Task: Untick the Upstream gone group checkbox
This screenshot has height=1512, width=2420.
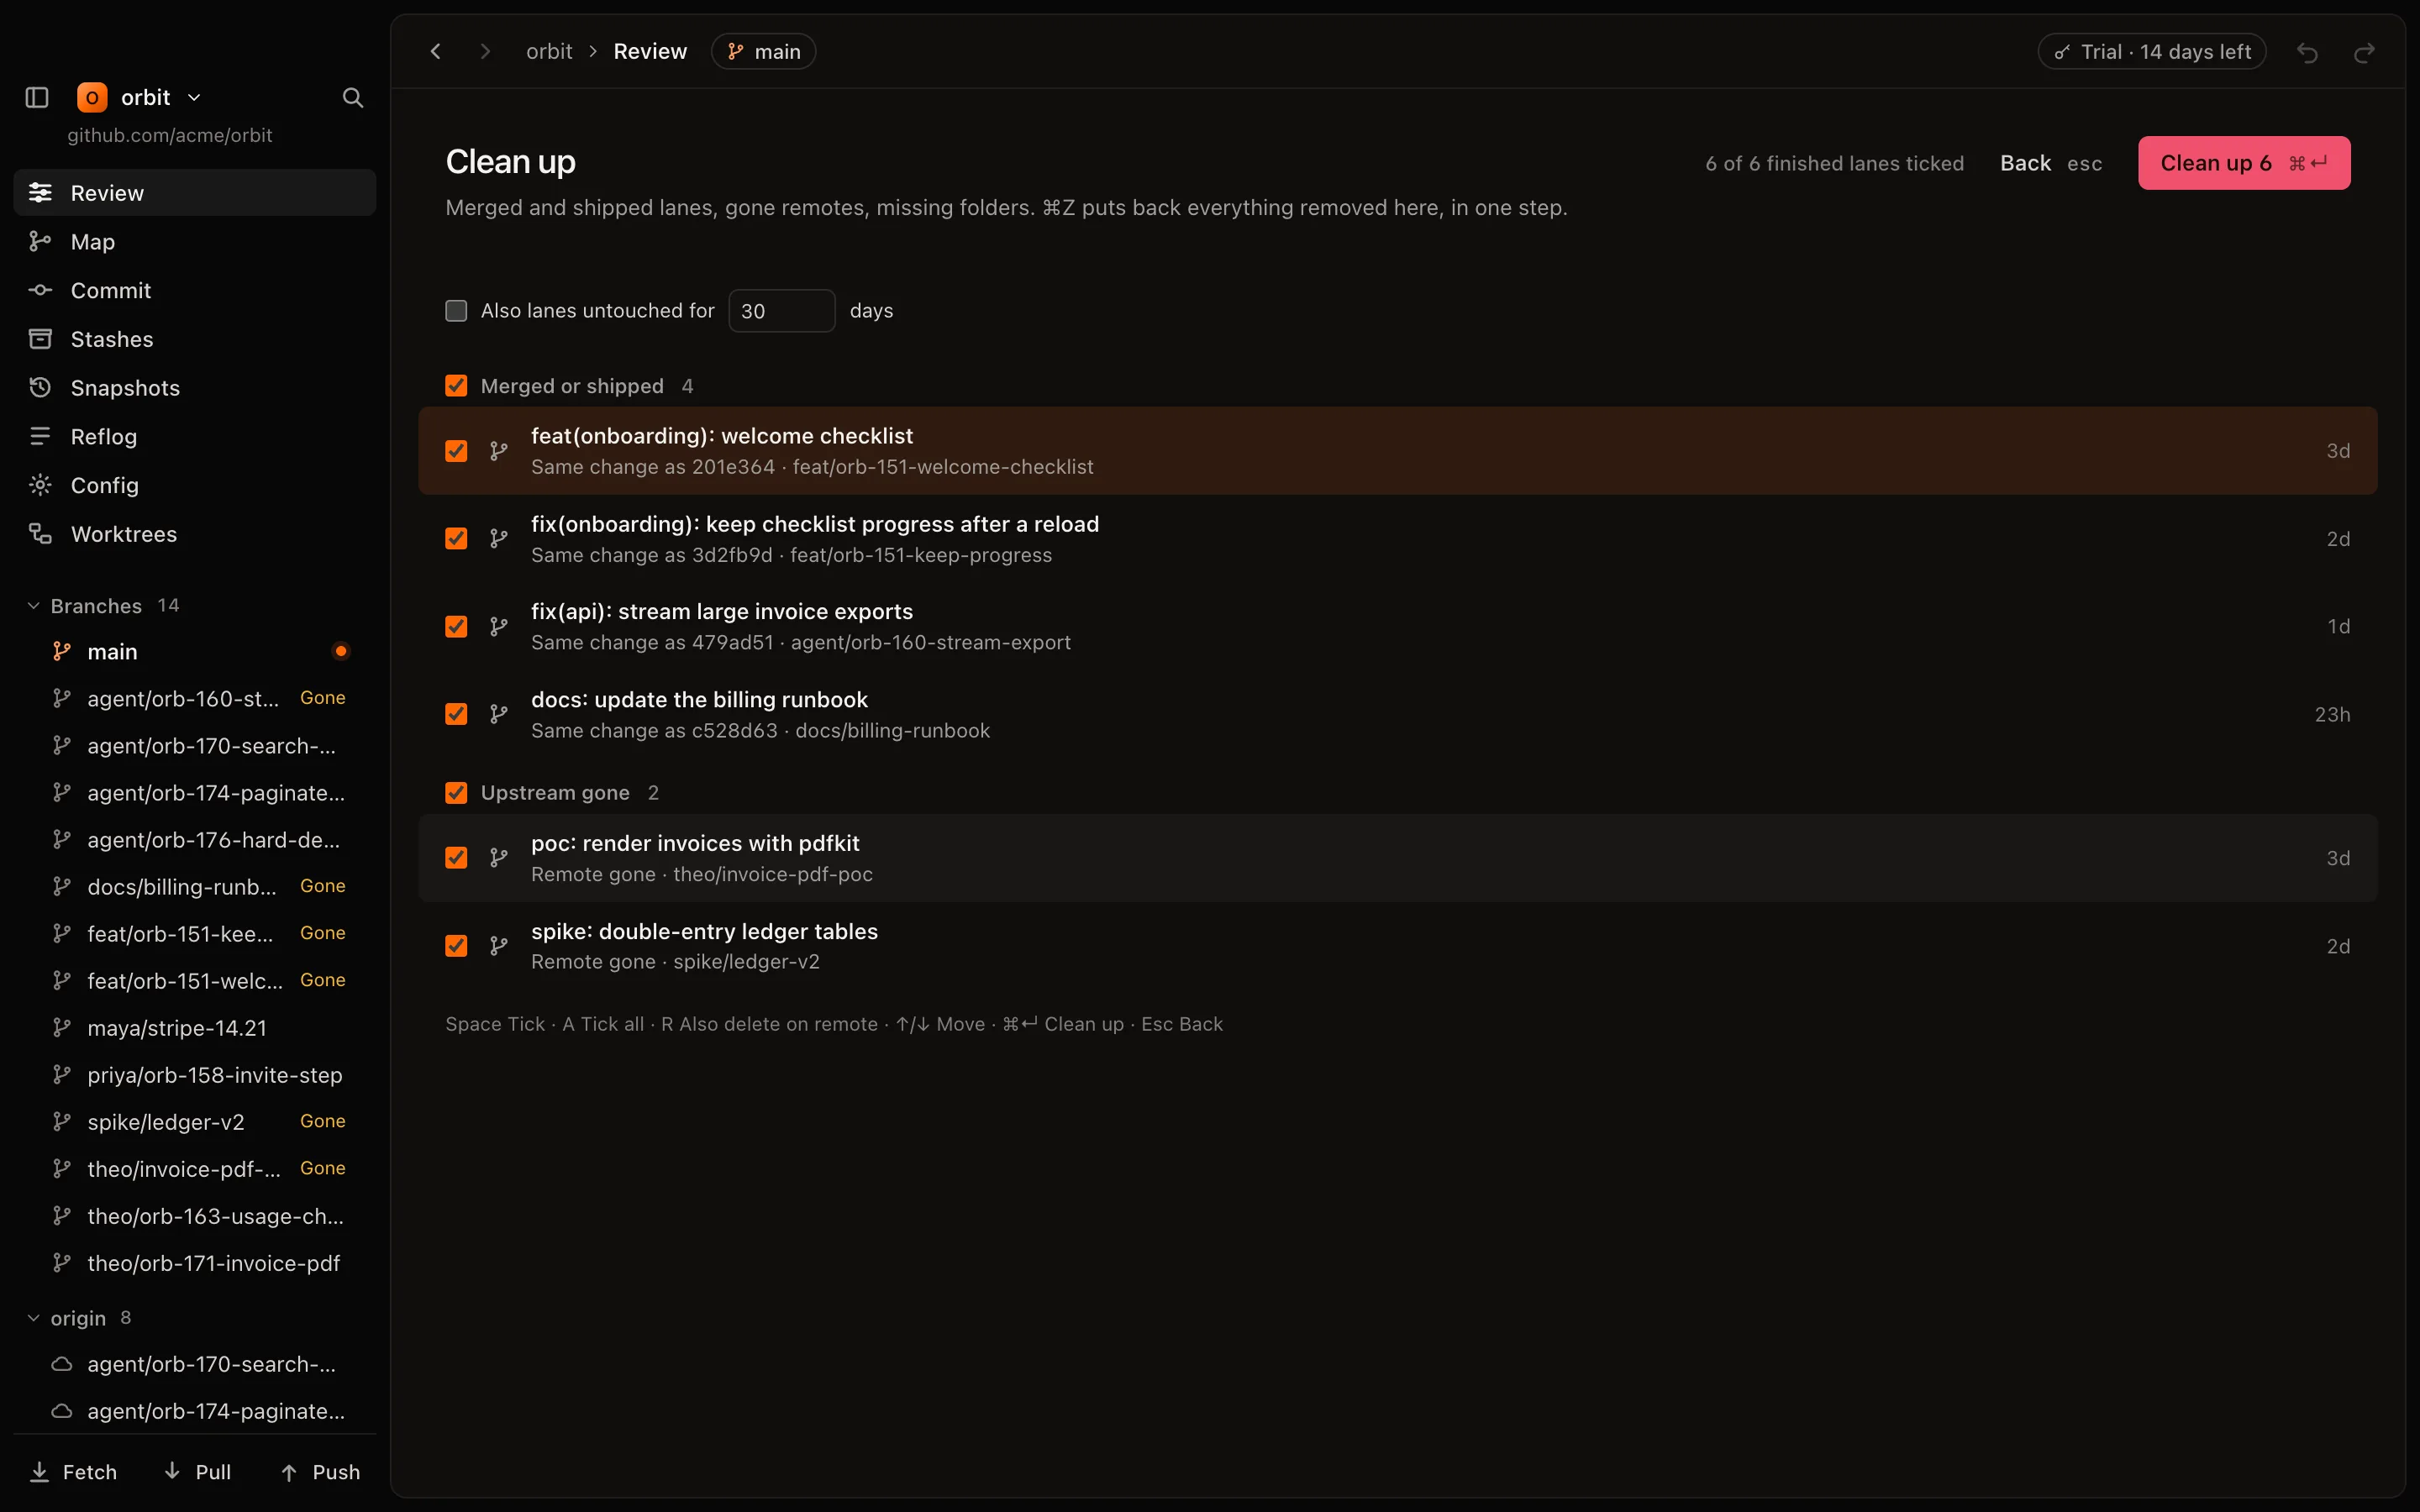Action: (456, 793)
